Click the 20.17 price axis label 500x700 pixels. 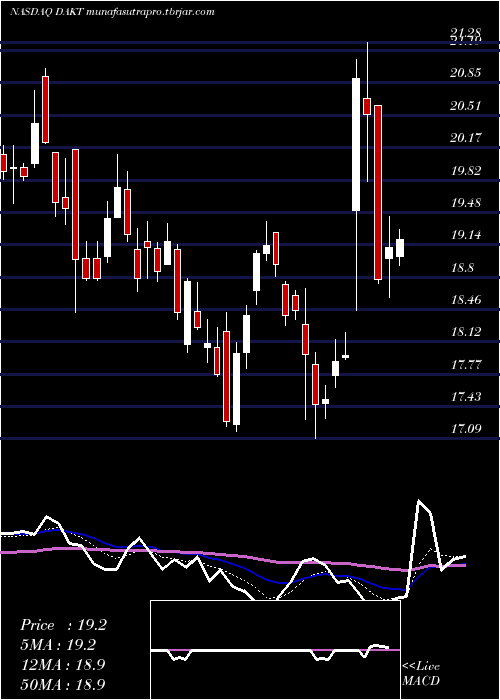(466, 138)
